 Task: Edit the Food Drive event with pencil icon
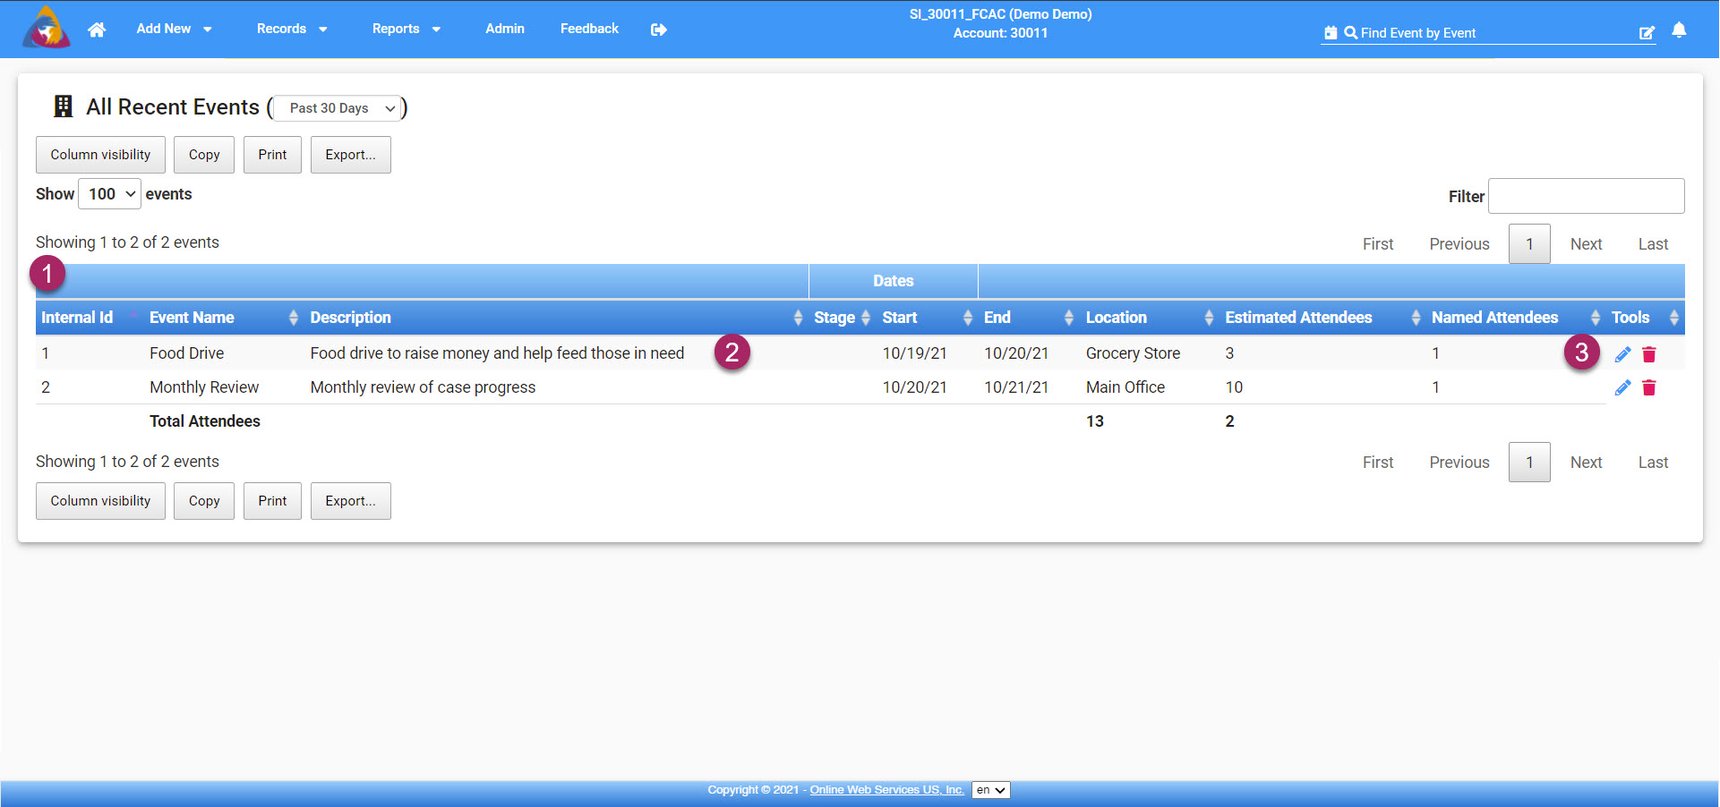point(1622,354)
